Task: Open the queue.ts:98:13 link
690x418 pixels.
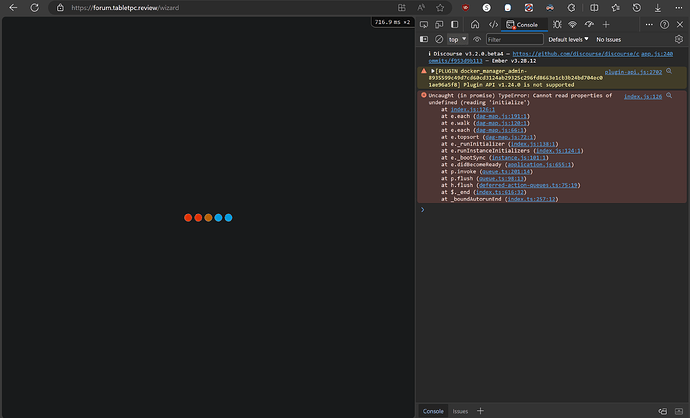Action: [x=501, y=178]
